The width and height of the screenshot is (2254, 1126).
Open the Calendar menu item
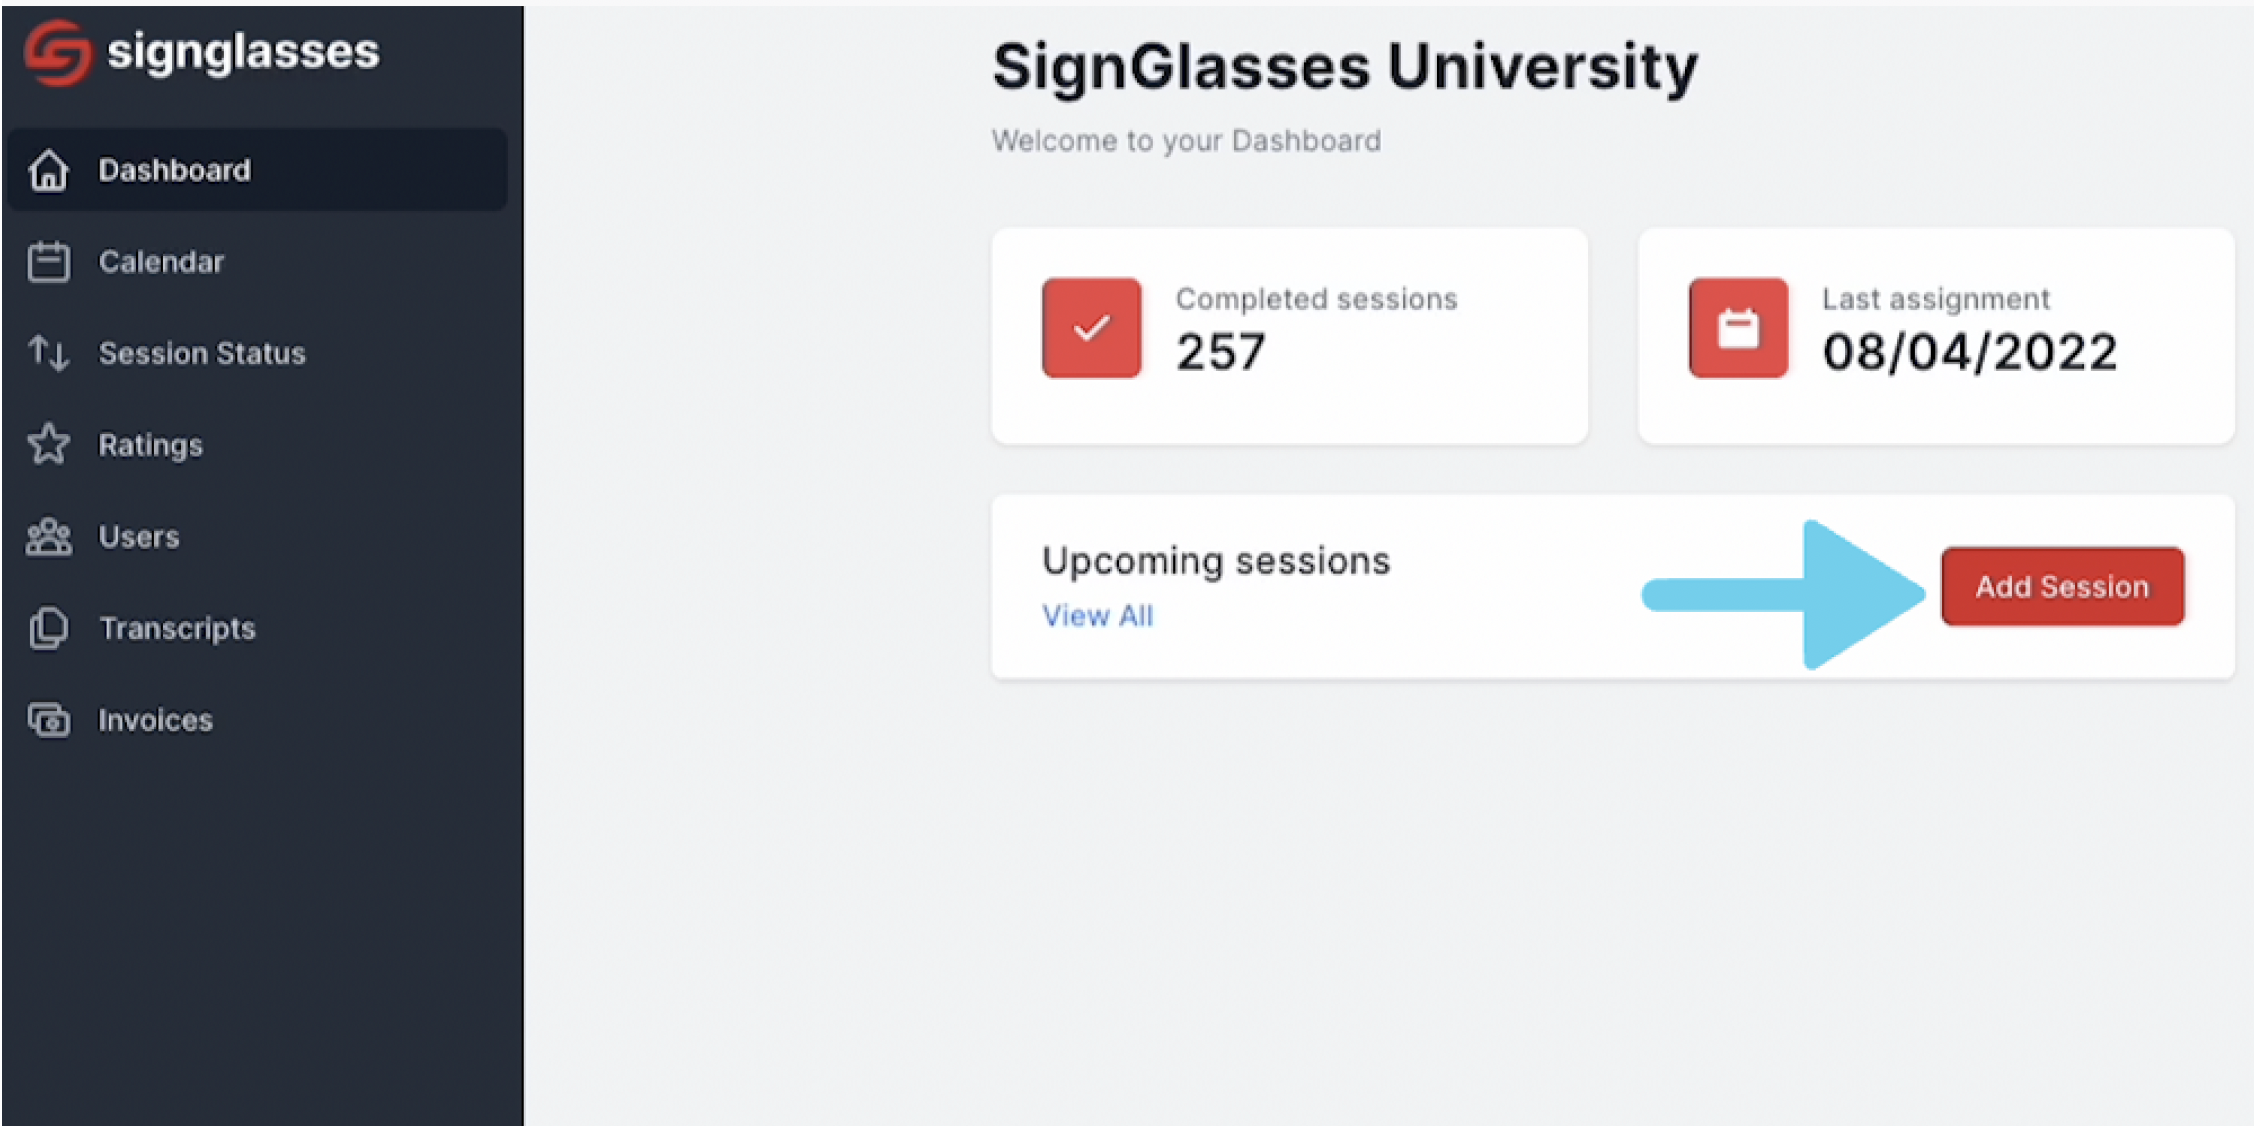[x=257, y=262]
